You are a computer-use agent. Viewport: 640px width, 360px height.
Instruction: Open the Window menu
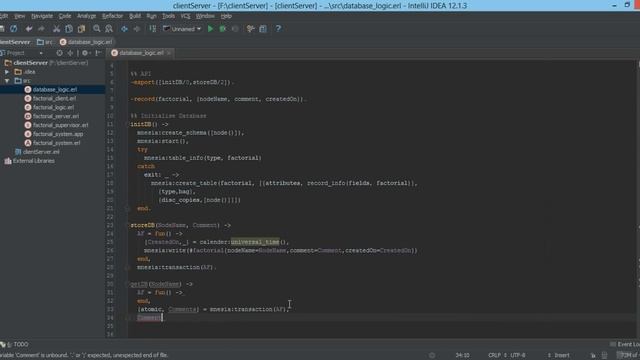(x=205, y=16)
